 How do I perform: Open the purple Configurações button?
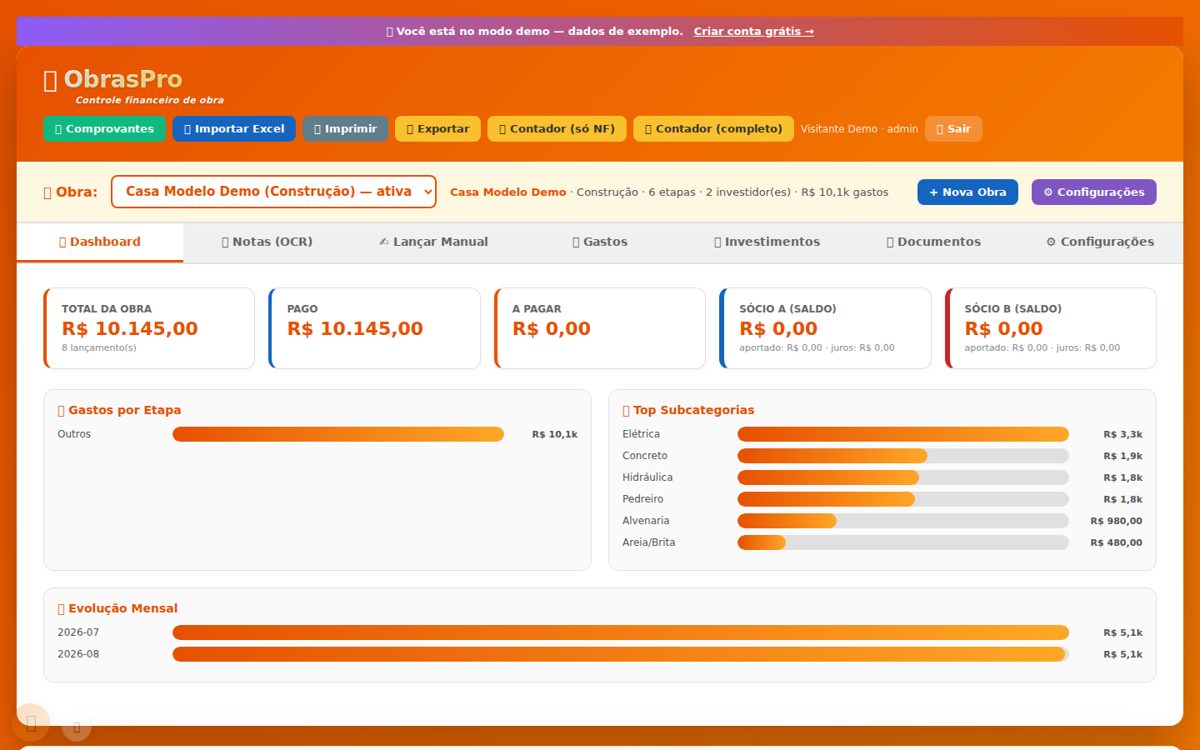(x=1094, y=192)
